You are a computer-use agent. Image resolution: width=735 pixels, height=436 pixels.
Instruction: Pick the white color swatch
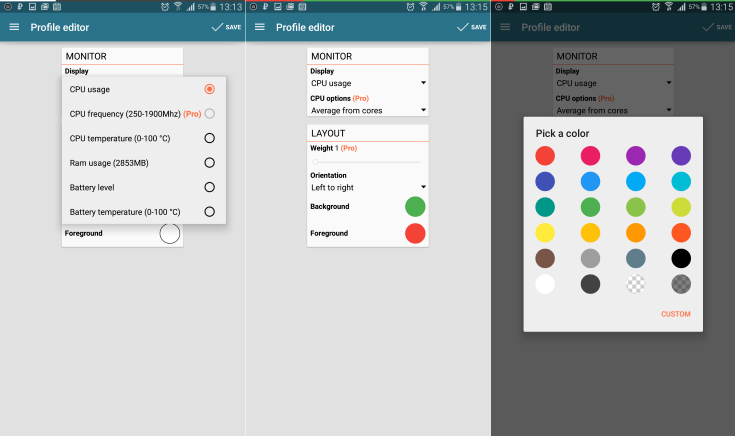coord(545,284)
